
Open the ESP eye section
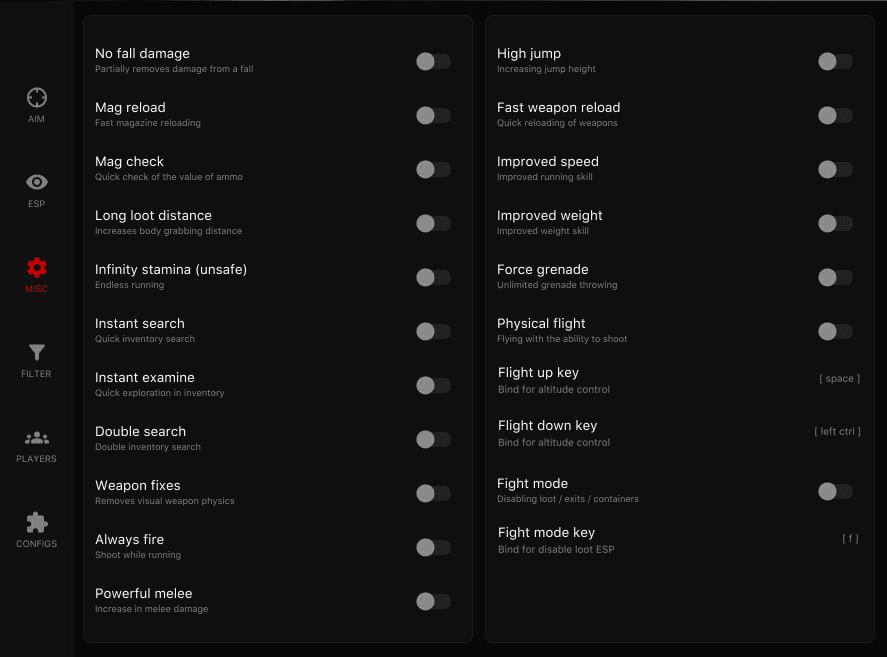click(x=37, y=190)
